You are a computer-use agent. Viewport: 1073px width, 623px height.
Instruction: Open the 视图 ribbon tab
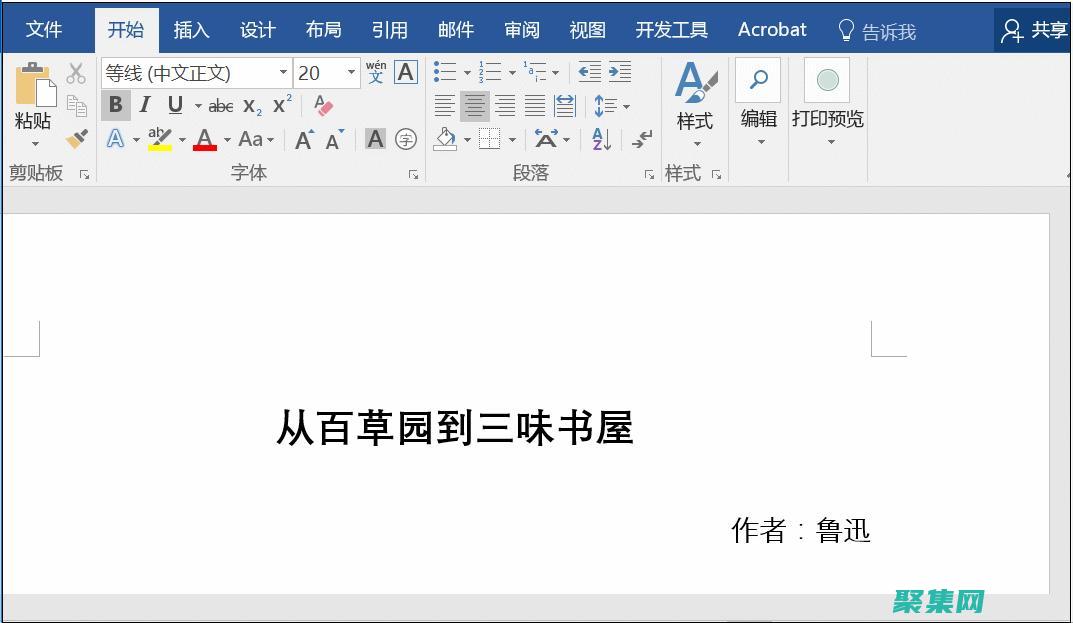587,30
